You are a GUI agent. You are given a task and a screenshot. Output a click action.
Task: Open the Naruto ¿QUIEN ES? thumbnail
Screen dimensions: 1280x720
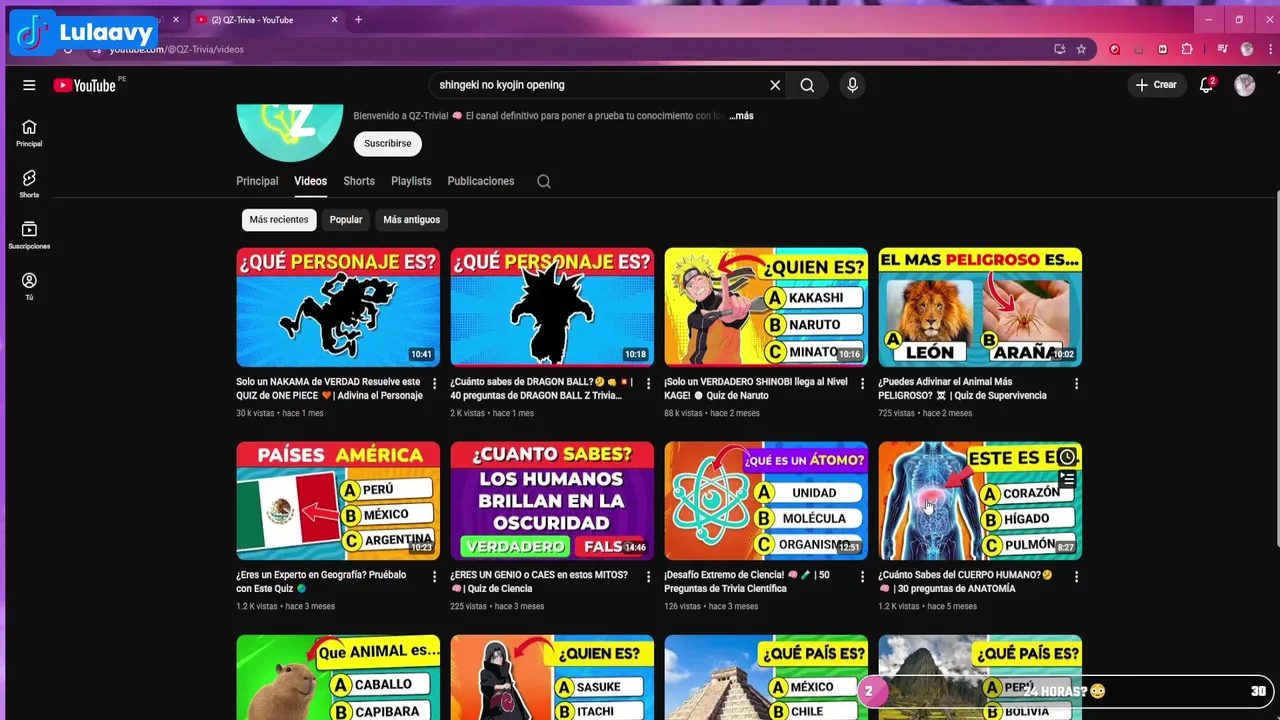pyautogui.click(x=766, y=307)
